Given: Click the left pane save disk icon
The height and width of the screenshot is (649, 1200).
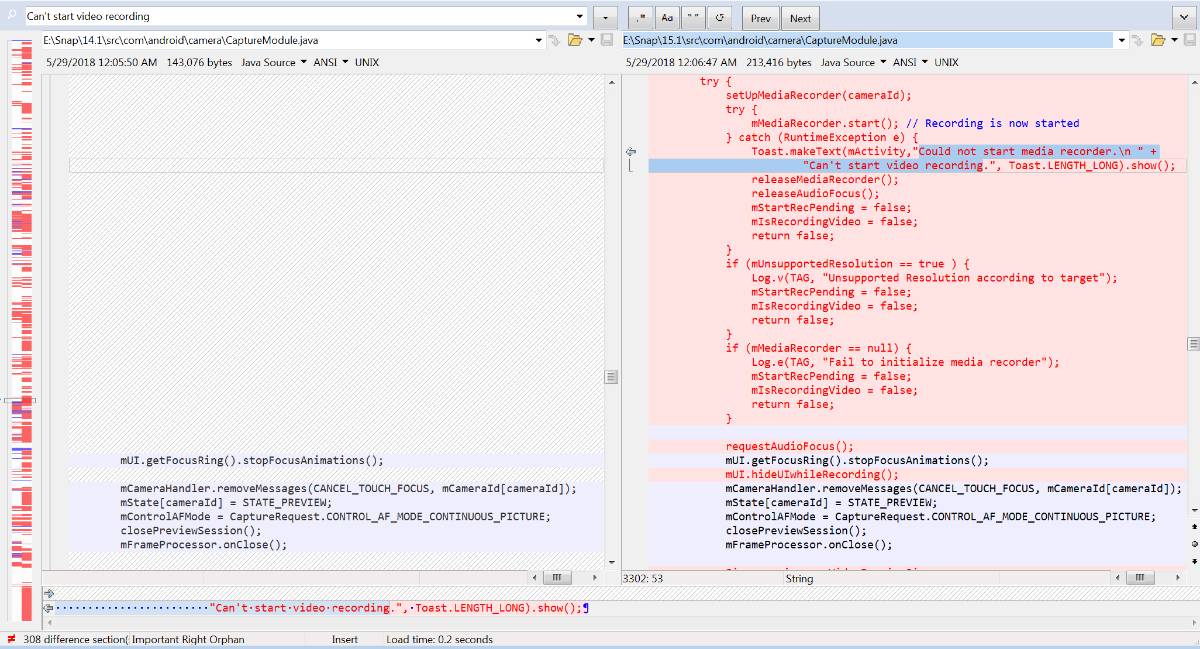Looking at the screenshot, I should [x=605, y=40].
